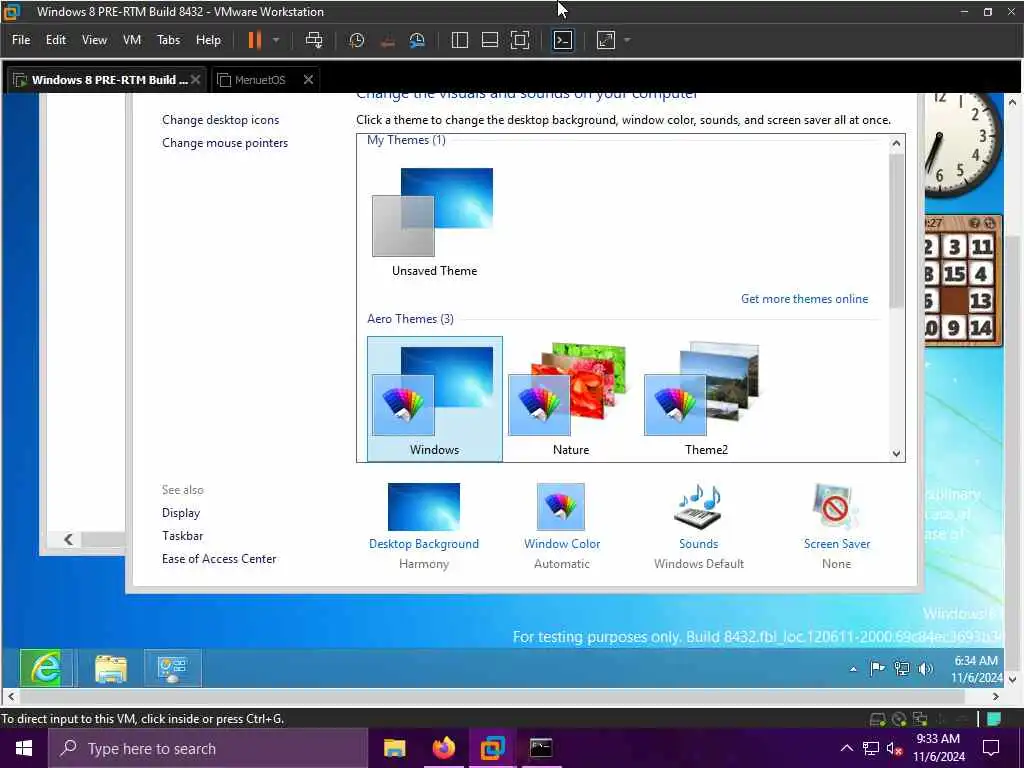Screen dimensions: 1024x768
Task: Pause the virtual machine from VMware toolbar
Action: point(255,40)
